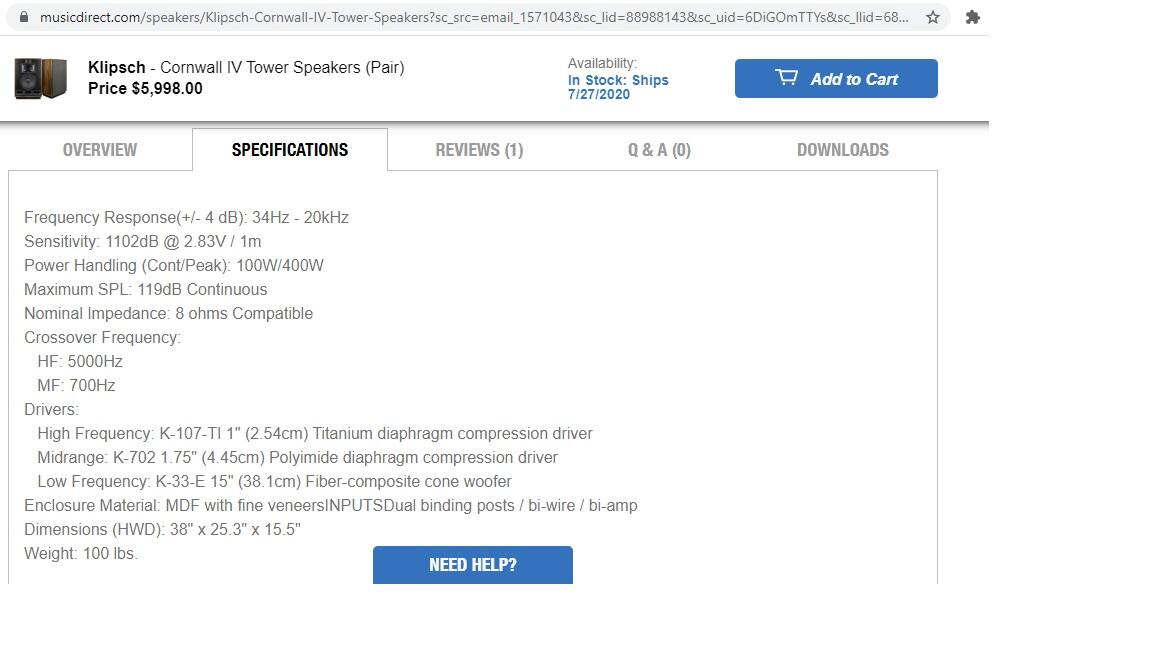The image size is (1152, 648).
Task: Switch to the Overview tab
Action: point(100,150)
